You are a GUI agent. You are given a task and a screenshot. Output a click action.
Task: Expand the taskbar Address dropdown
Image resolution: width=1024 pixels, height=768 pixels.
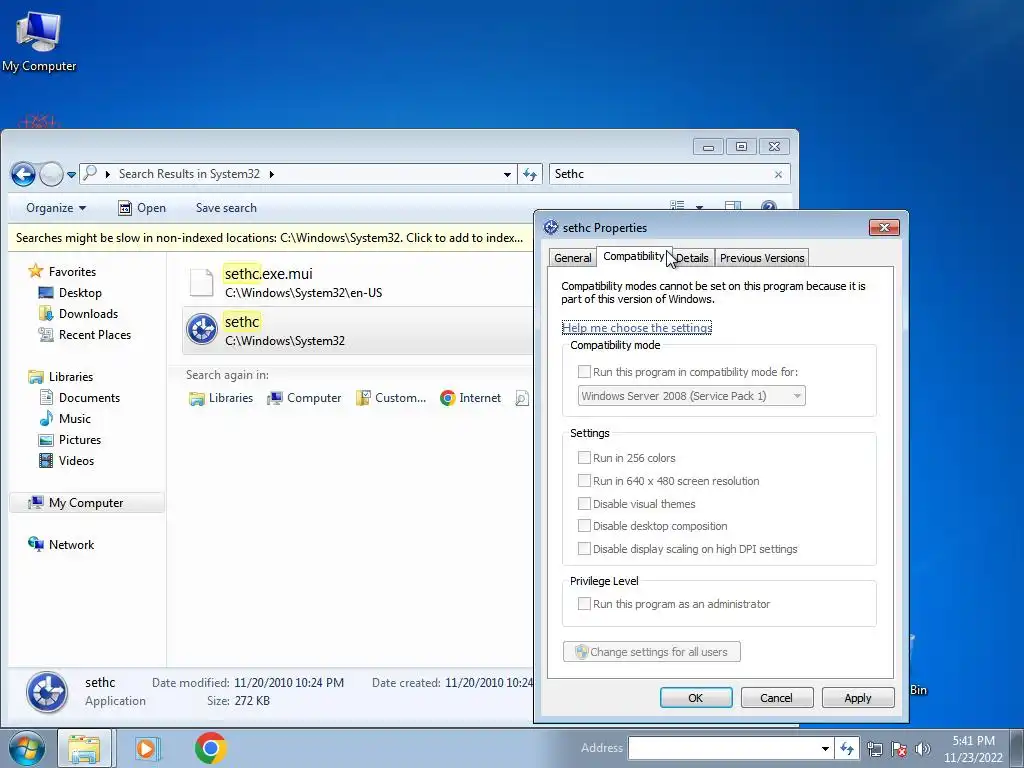tap(825, 748)
